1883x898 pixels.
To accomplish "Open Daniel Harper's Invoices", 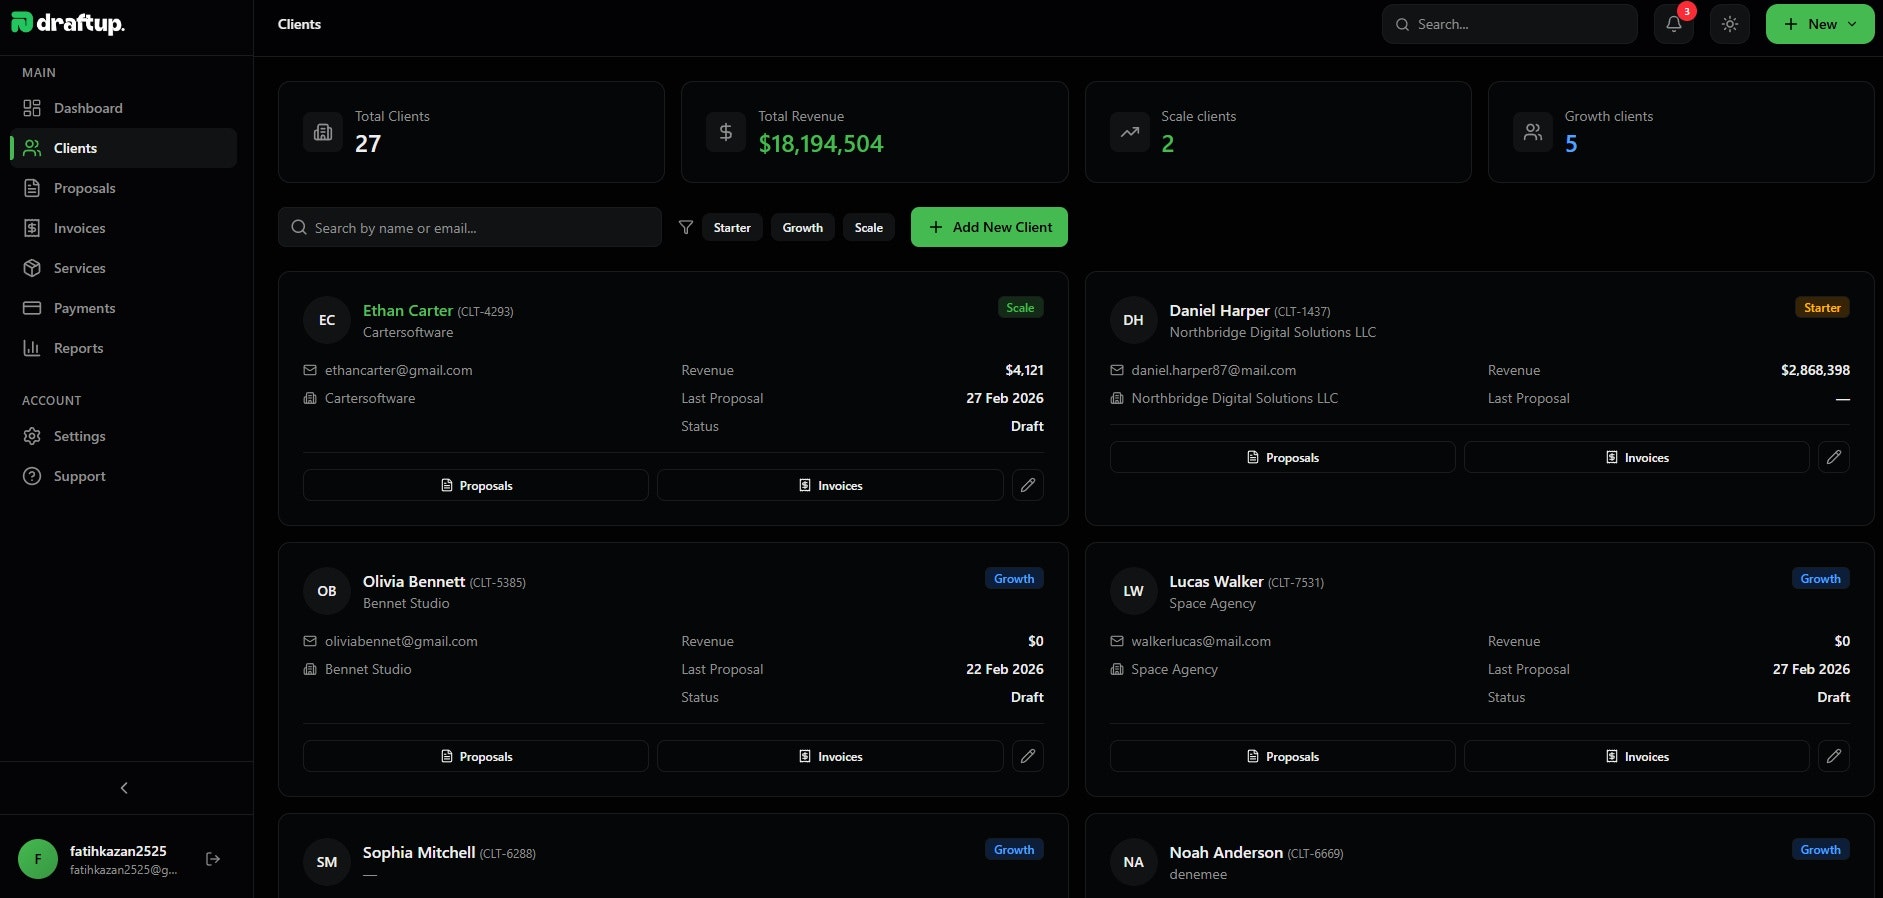I will pos(1637,457).
